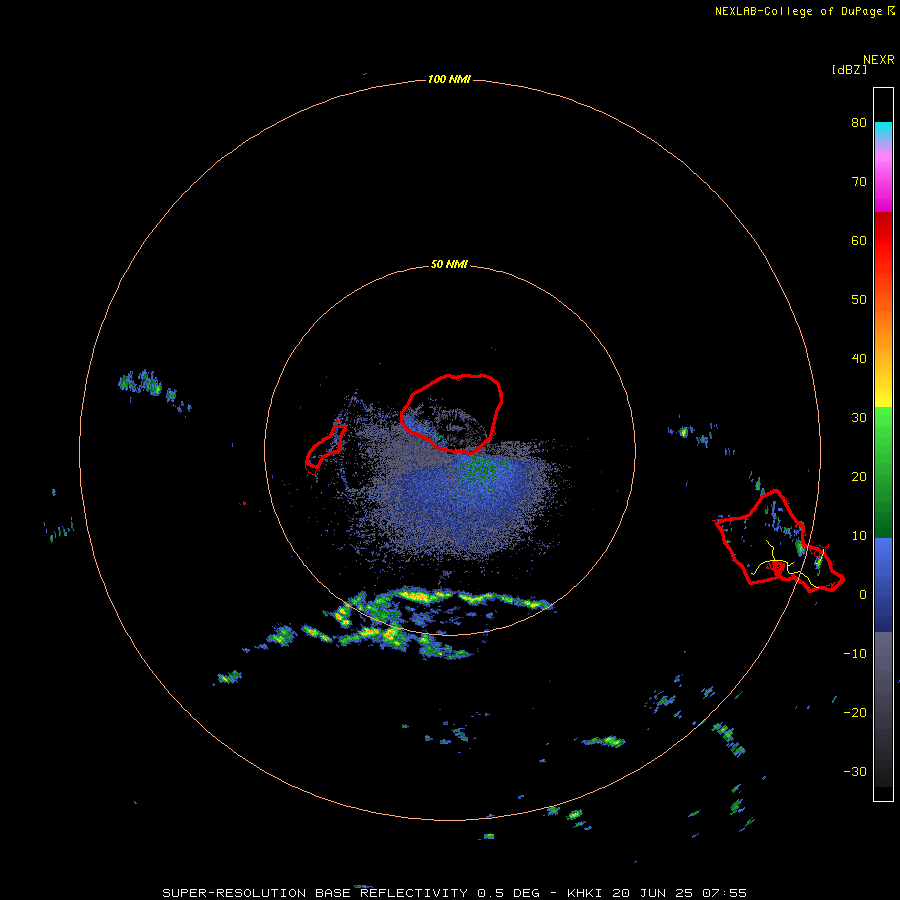Click the 60 value on dBZ scale
This screenshot has width=900, height=900.
(x=859, y=240)
